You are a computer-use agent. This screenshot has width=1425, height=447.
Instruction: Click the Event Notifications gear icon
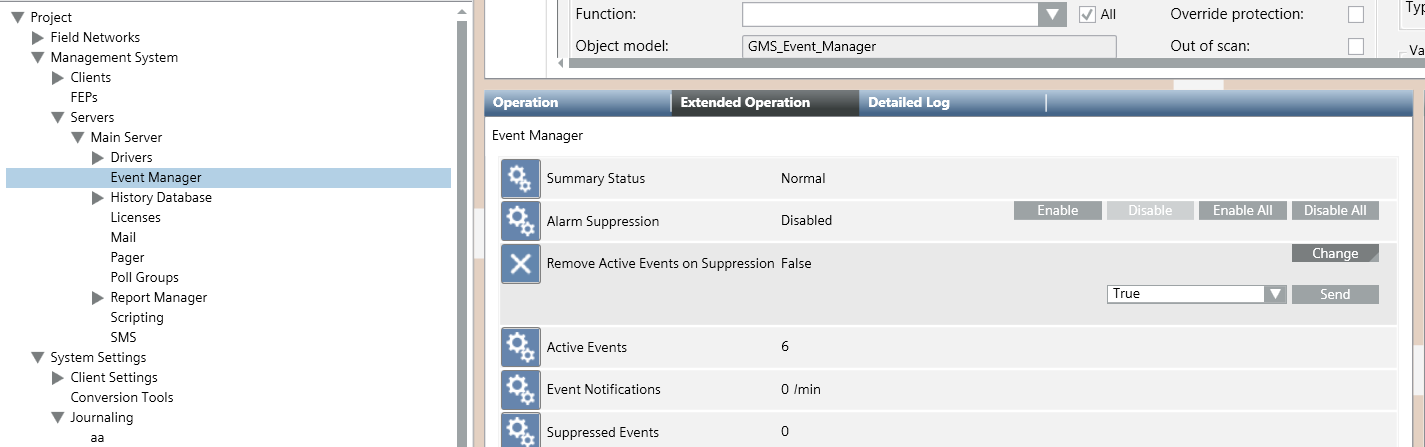tap(520, 390)
